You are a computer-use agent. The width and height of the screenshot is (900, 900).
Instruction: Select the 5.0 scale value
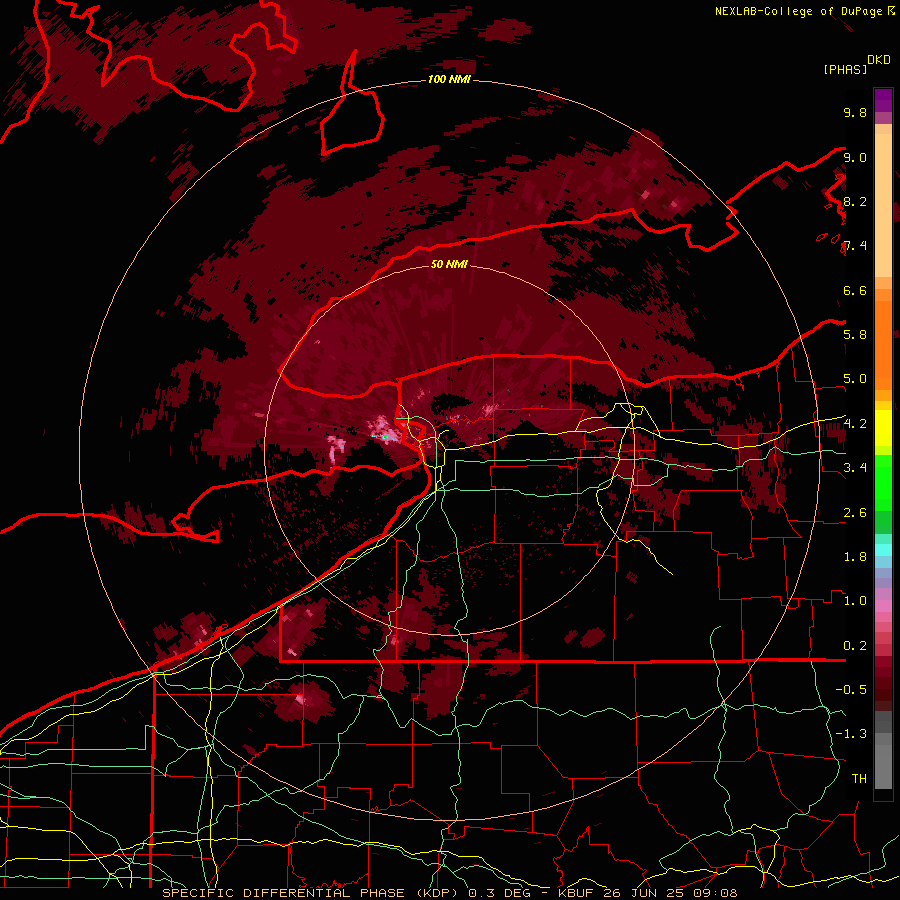click(855, 379)
